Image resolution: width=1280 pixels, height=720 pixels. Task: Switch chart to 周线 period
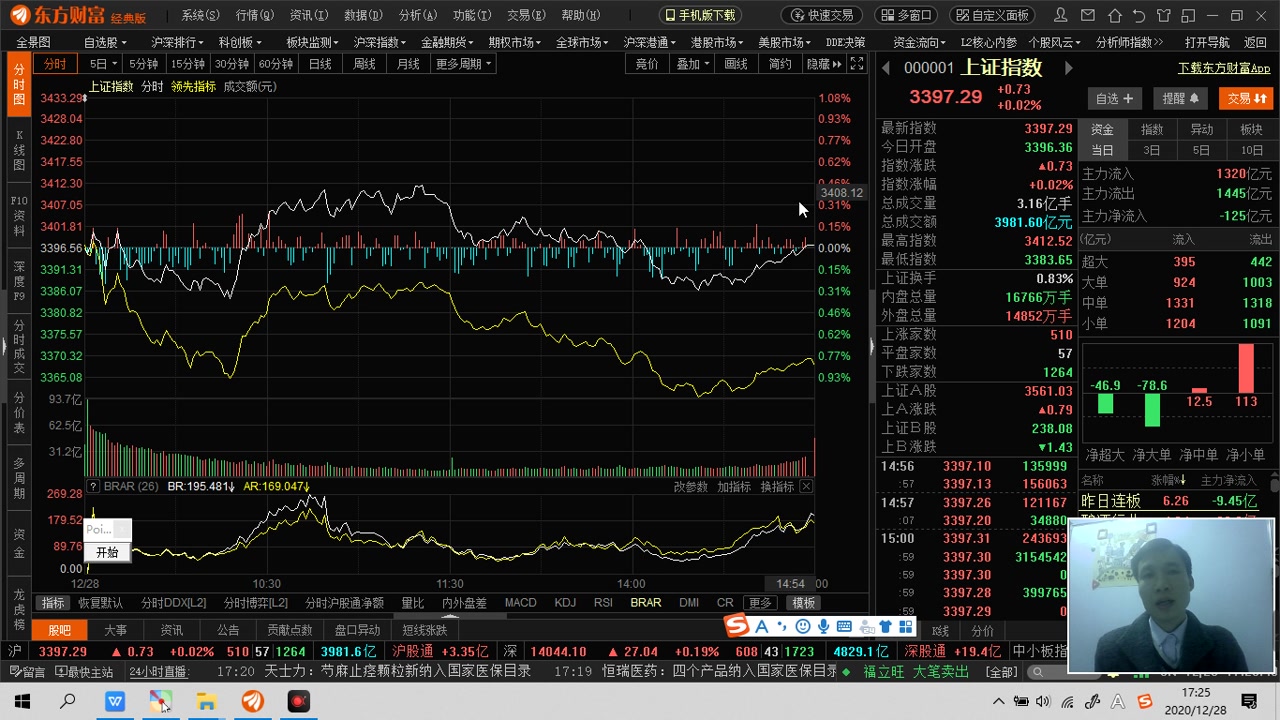pos(364,63)
